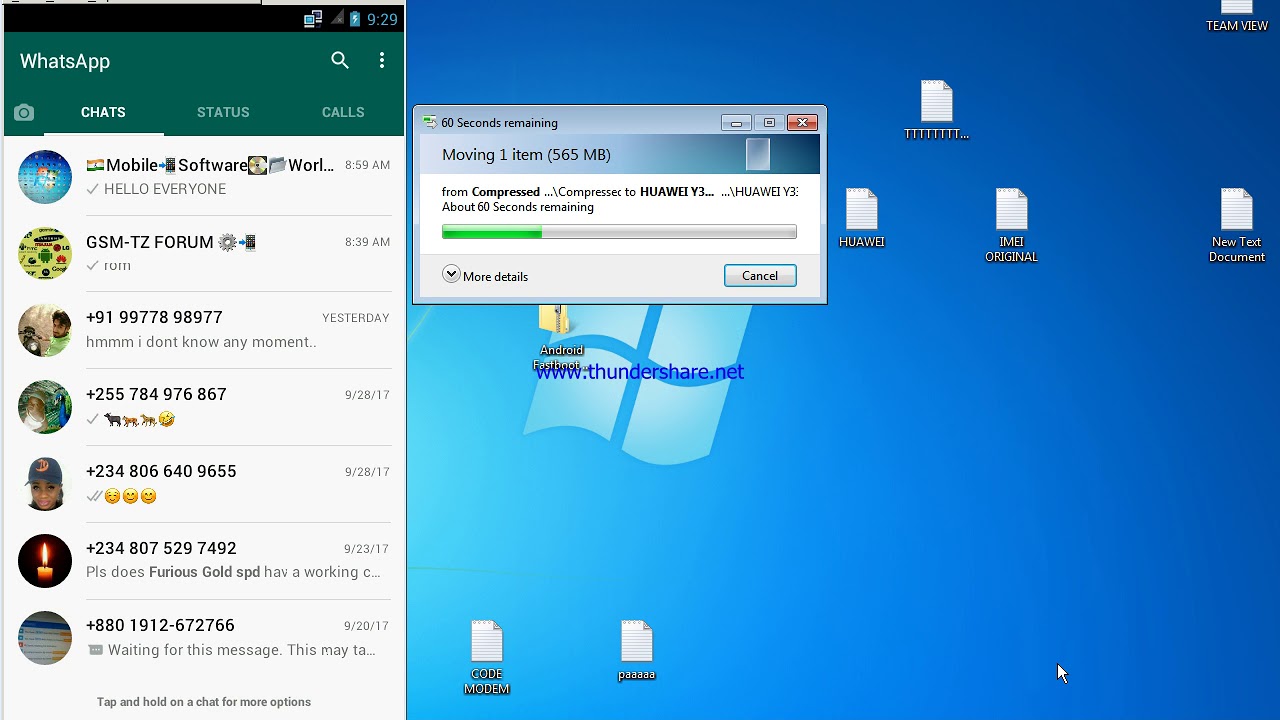Open chat 'Waiting for this message'

tap(204, 638)
